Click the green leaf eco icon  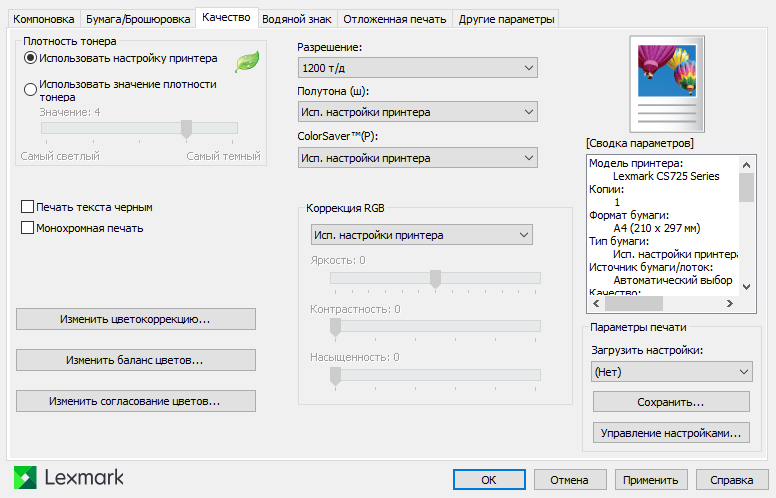tap(246, 63)
